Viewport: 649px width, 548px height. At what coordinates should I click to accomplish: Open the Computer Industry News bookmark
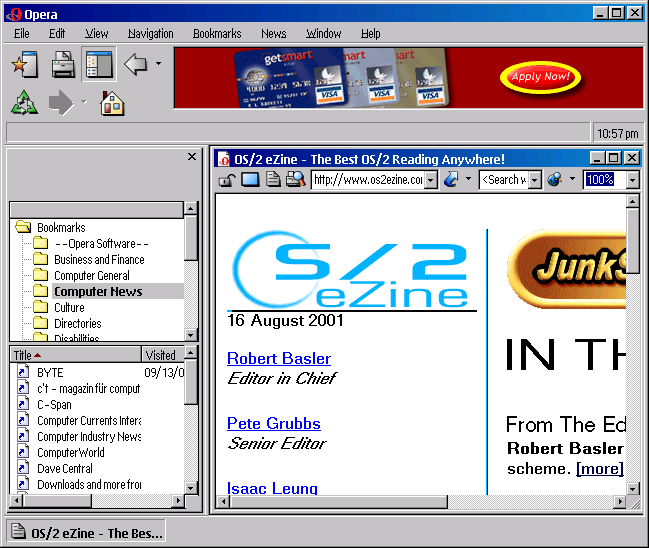pyautogui.click(x=89, y=437)
